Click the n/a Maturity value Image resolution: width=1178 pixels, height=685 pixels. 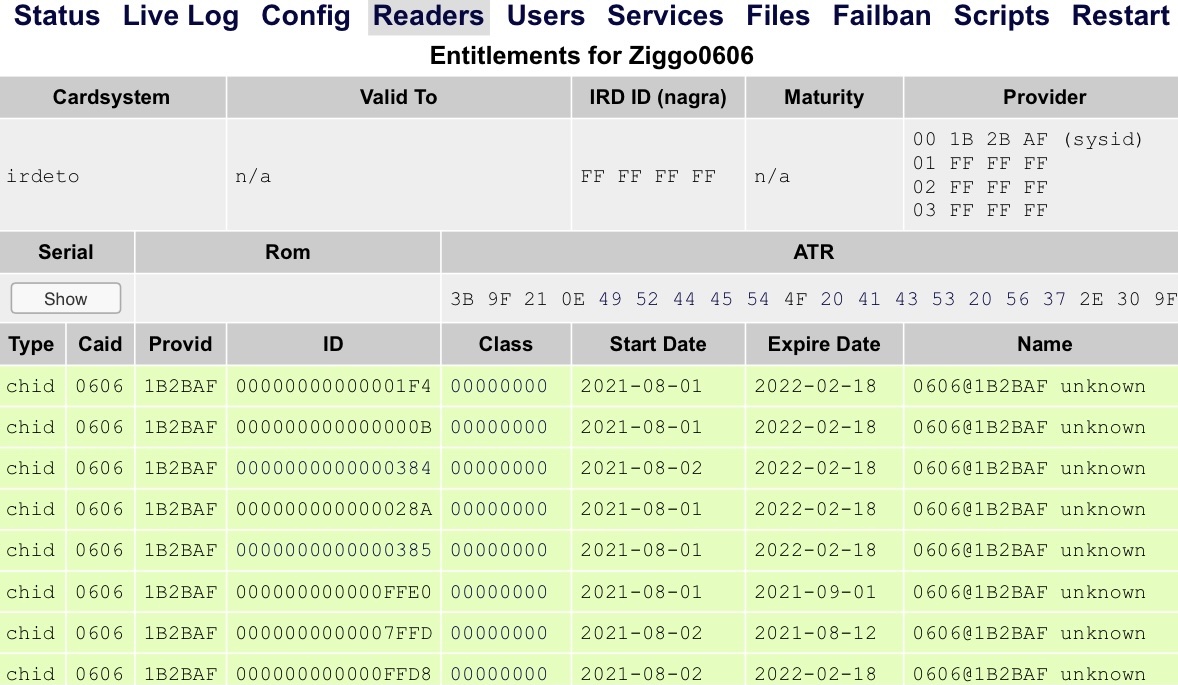(772, 177)
